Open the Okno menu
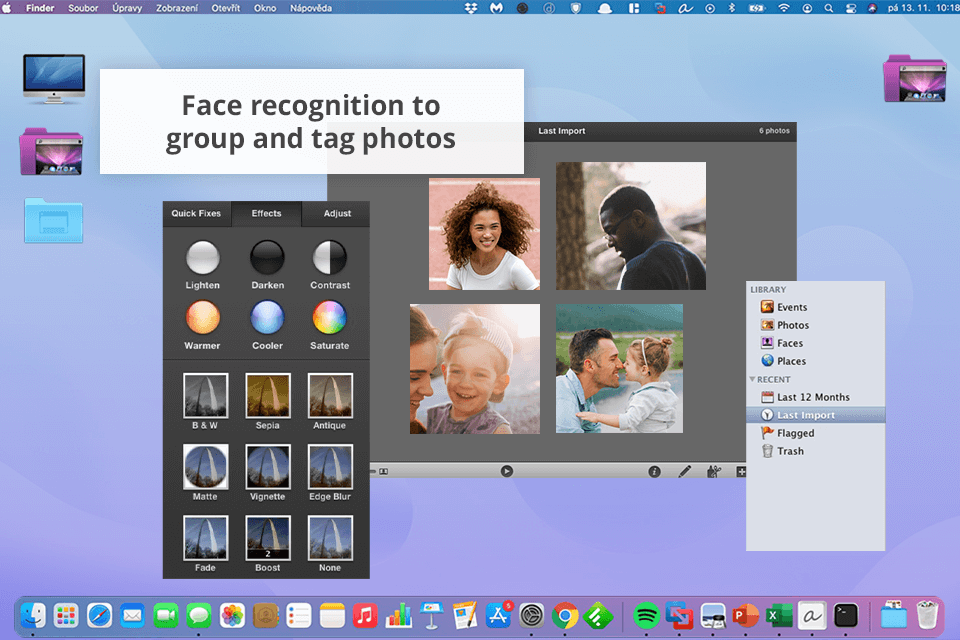The width and height of the screenshot is (960, 640). coord(265,8)
